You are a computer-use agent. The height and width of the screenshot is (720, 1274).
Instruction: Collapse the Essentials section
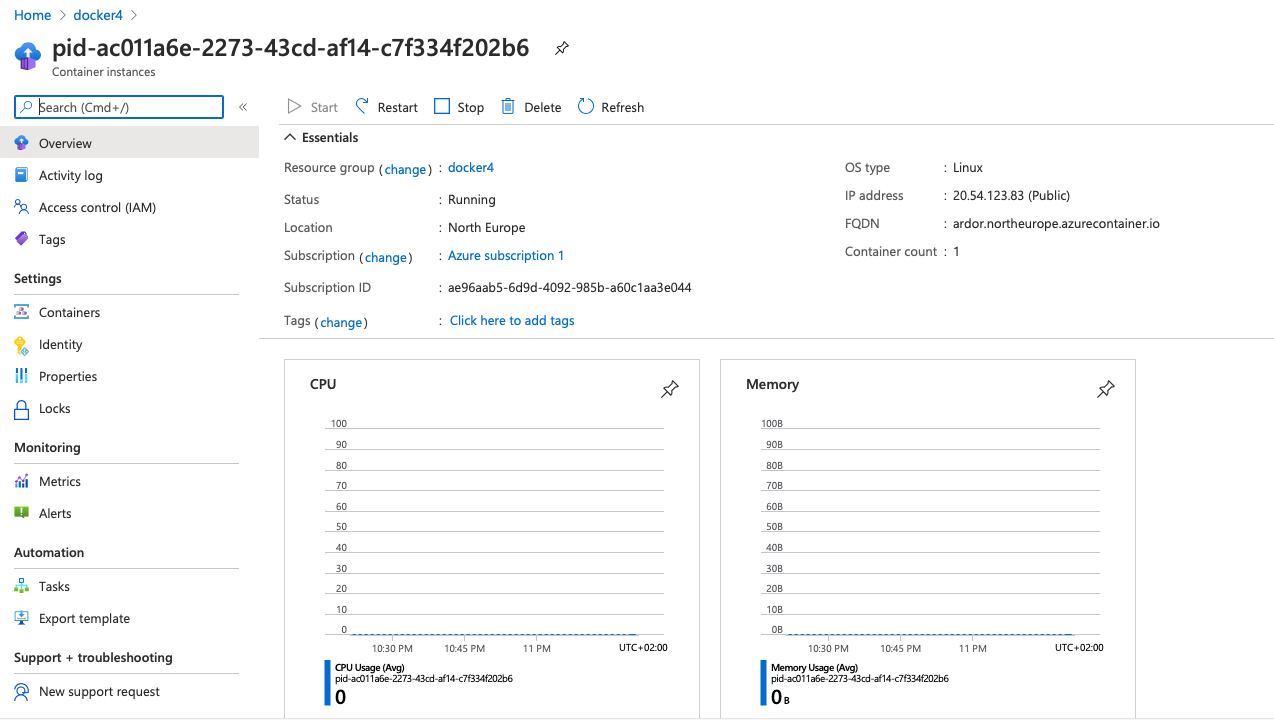coord(290,138)
